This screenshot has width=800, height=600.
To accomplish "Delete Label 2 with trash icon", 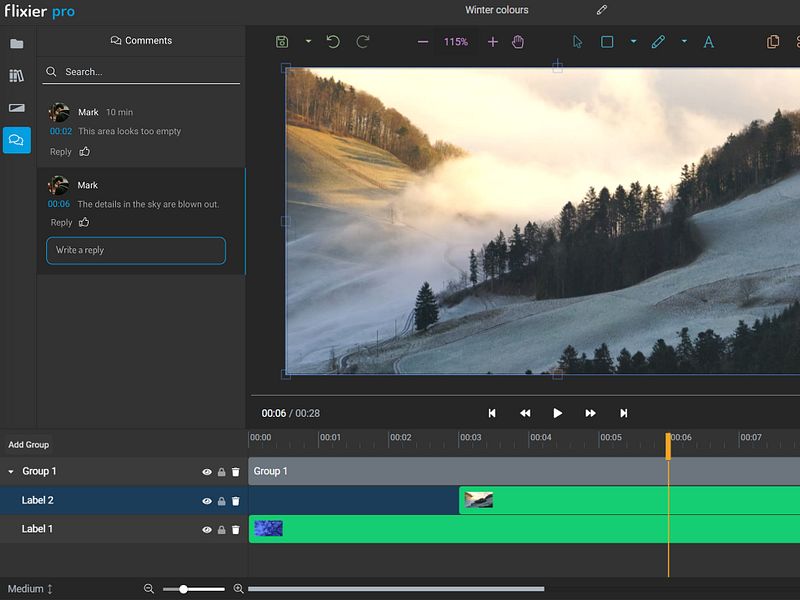I will [x=236, y=501].
